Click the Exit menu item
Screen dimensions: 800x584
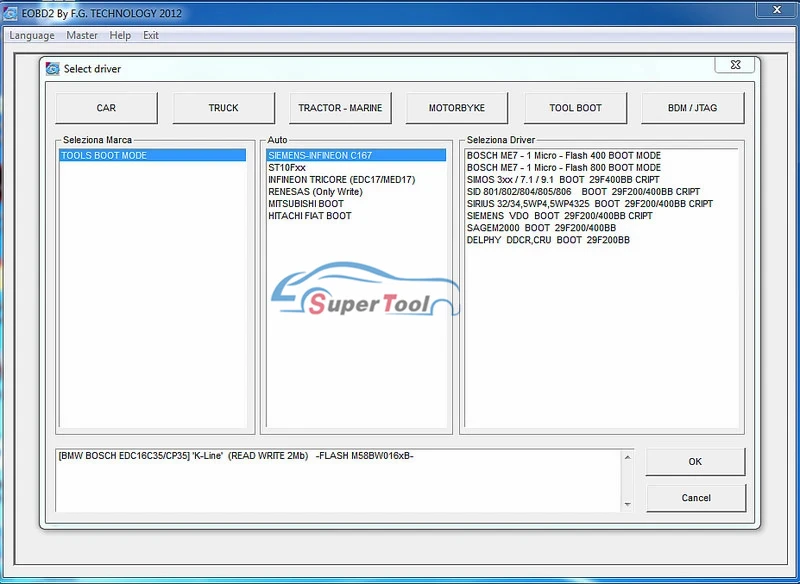(151, 35)
